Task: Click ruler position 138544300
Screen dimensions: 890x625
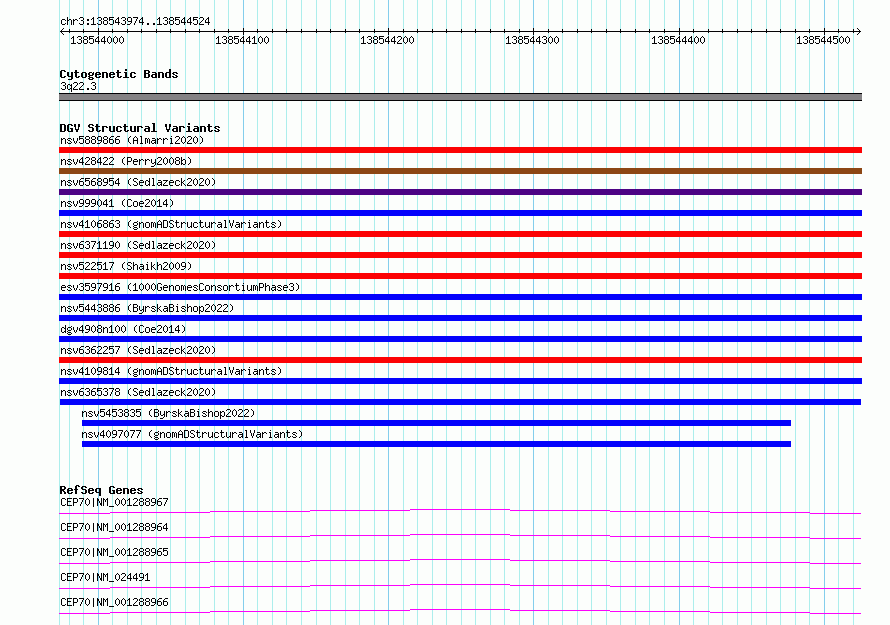Action: click(532, 40)
